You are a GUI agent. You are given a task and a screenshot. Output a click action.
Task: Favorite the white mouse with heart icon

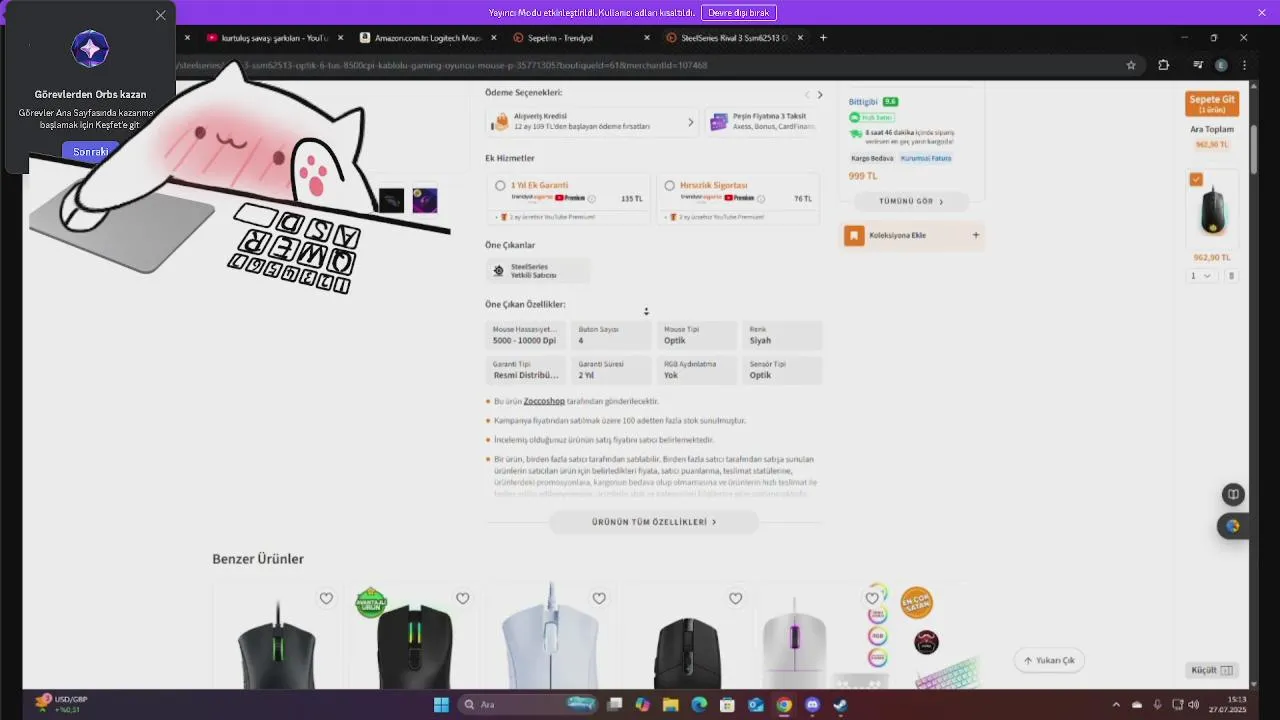[599, 598]
